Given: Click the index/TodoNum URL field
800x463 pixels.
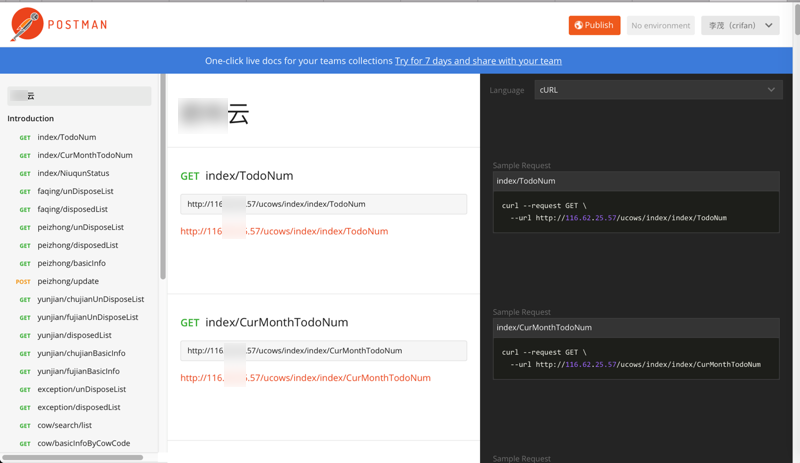Looking at the screenshot, I should coord(323,204).
